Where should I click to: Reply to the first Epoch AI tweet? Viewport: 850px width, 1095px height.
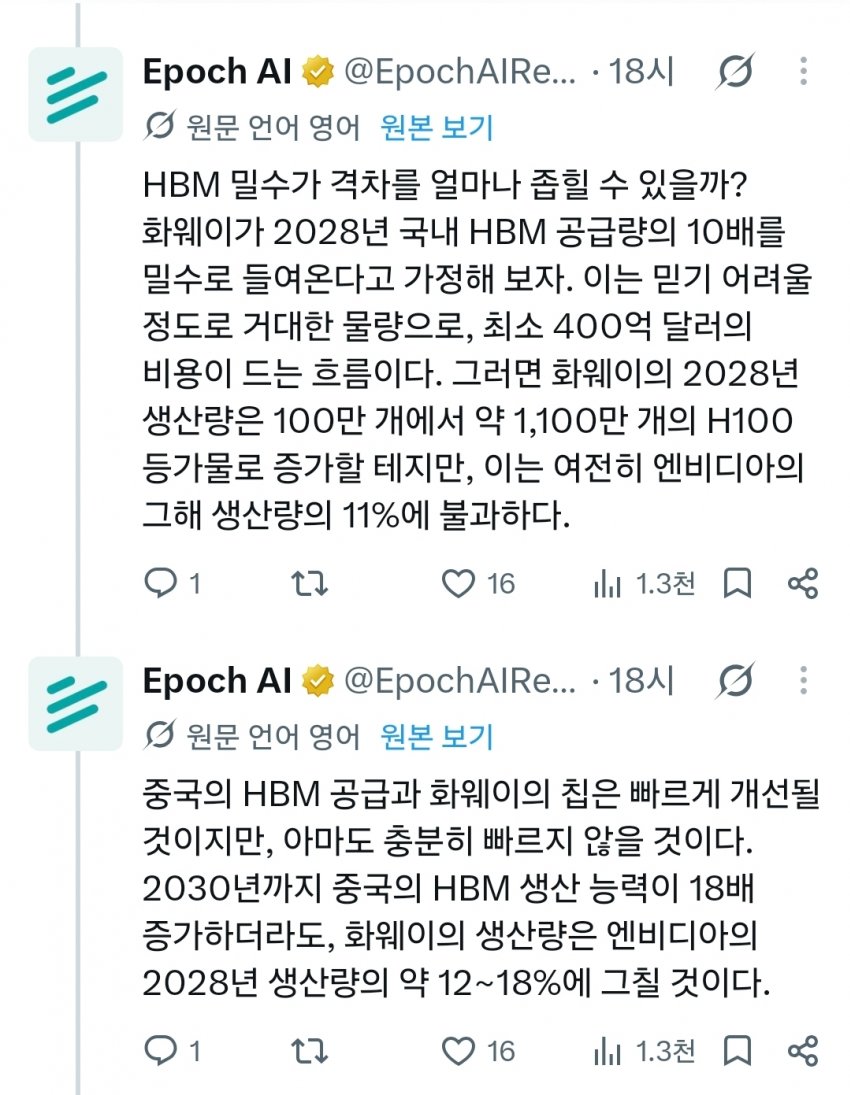[x=172, y=583]
